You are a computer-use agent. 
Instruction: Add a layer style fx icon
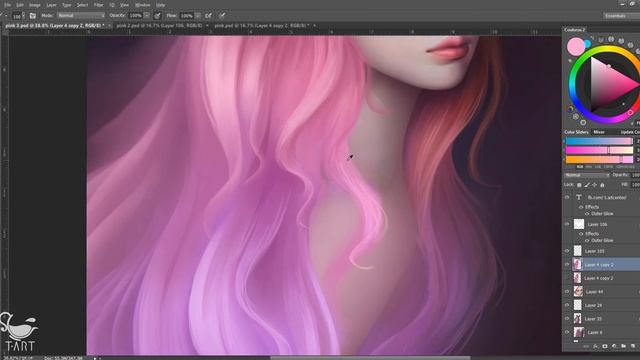[595, 346]
